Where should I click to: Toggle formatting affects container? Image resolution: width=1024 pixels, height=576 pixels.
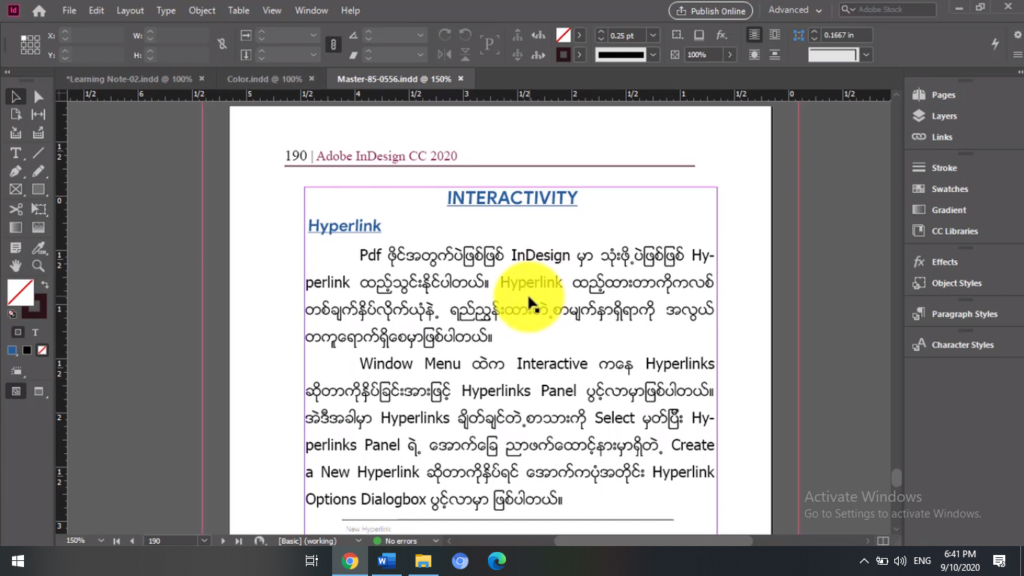pyautogui.click(x=18, y=332)
